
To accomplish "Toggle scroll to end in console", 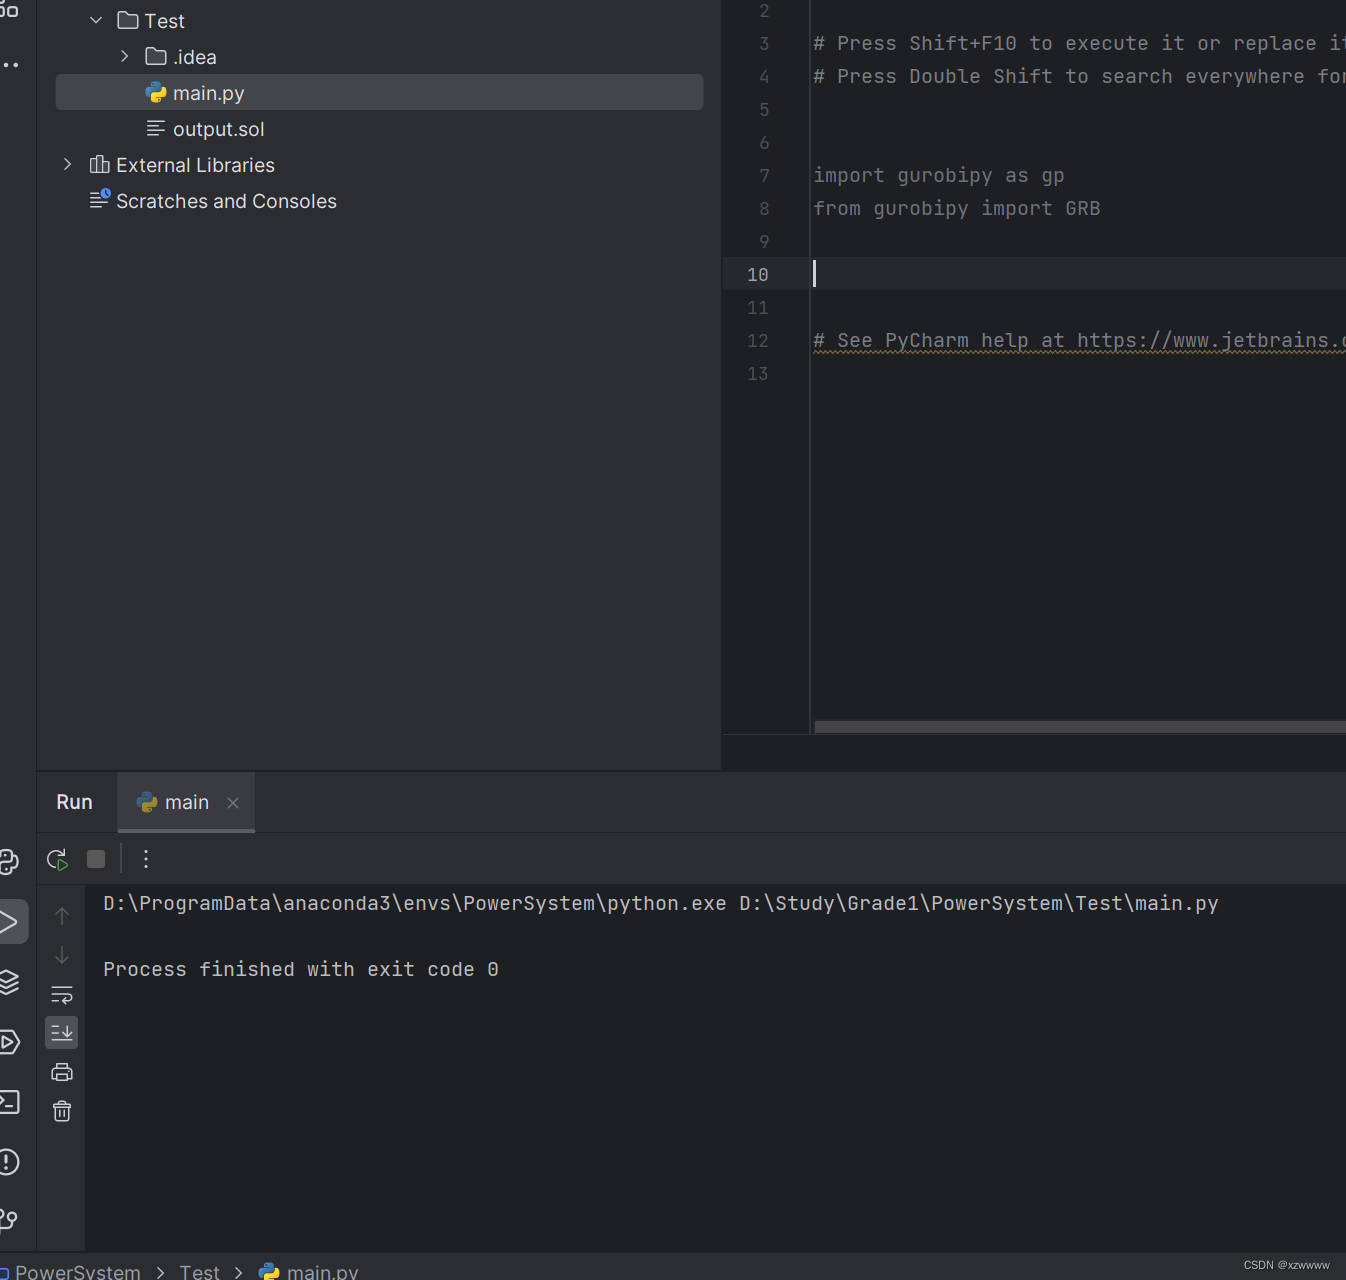I will 61,1032.
